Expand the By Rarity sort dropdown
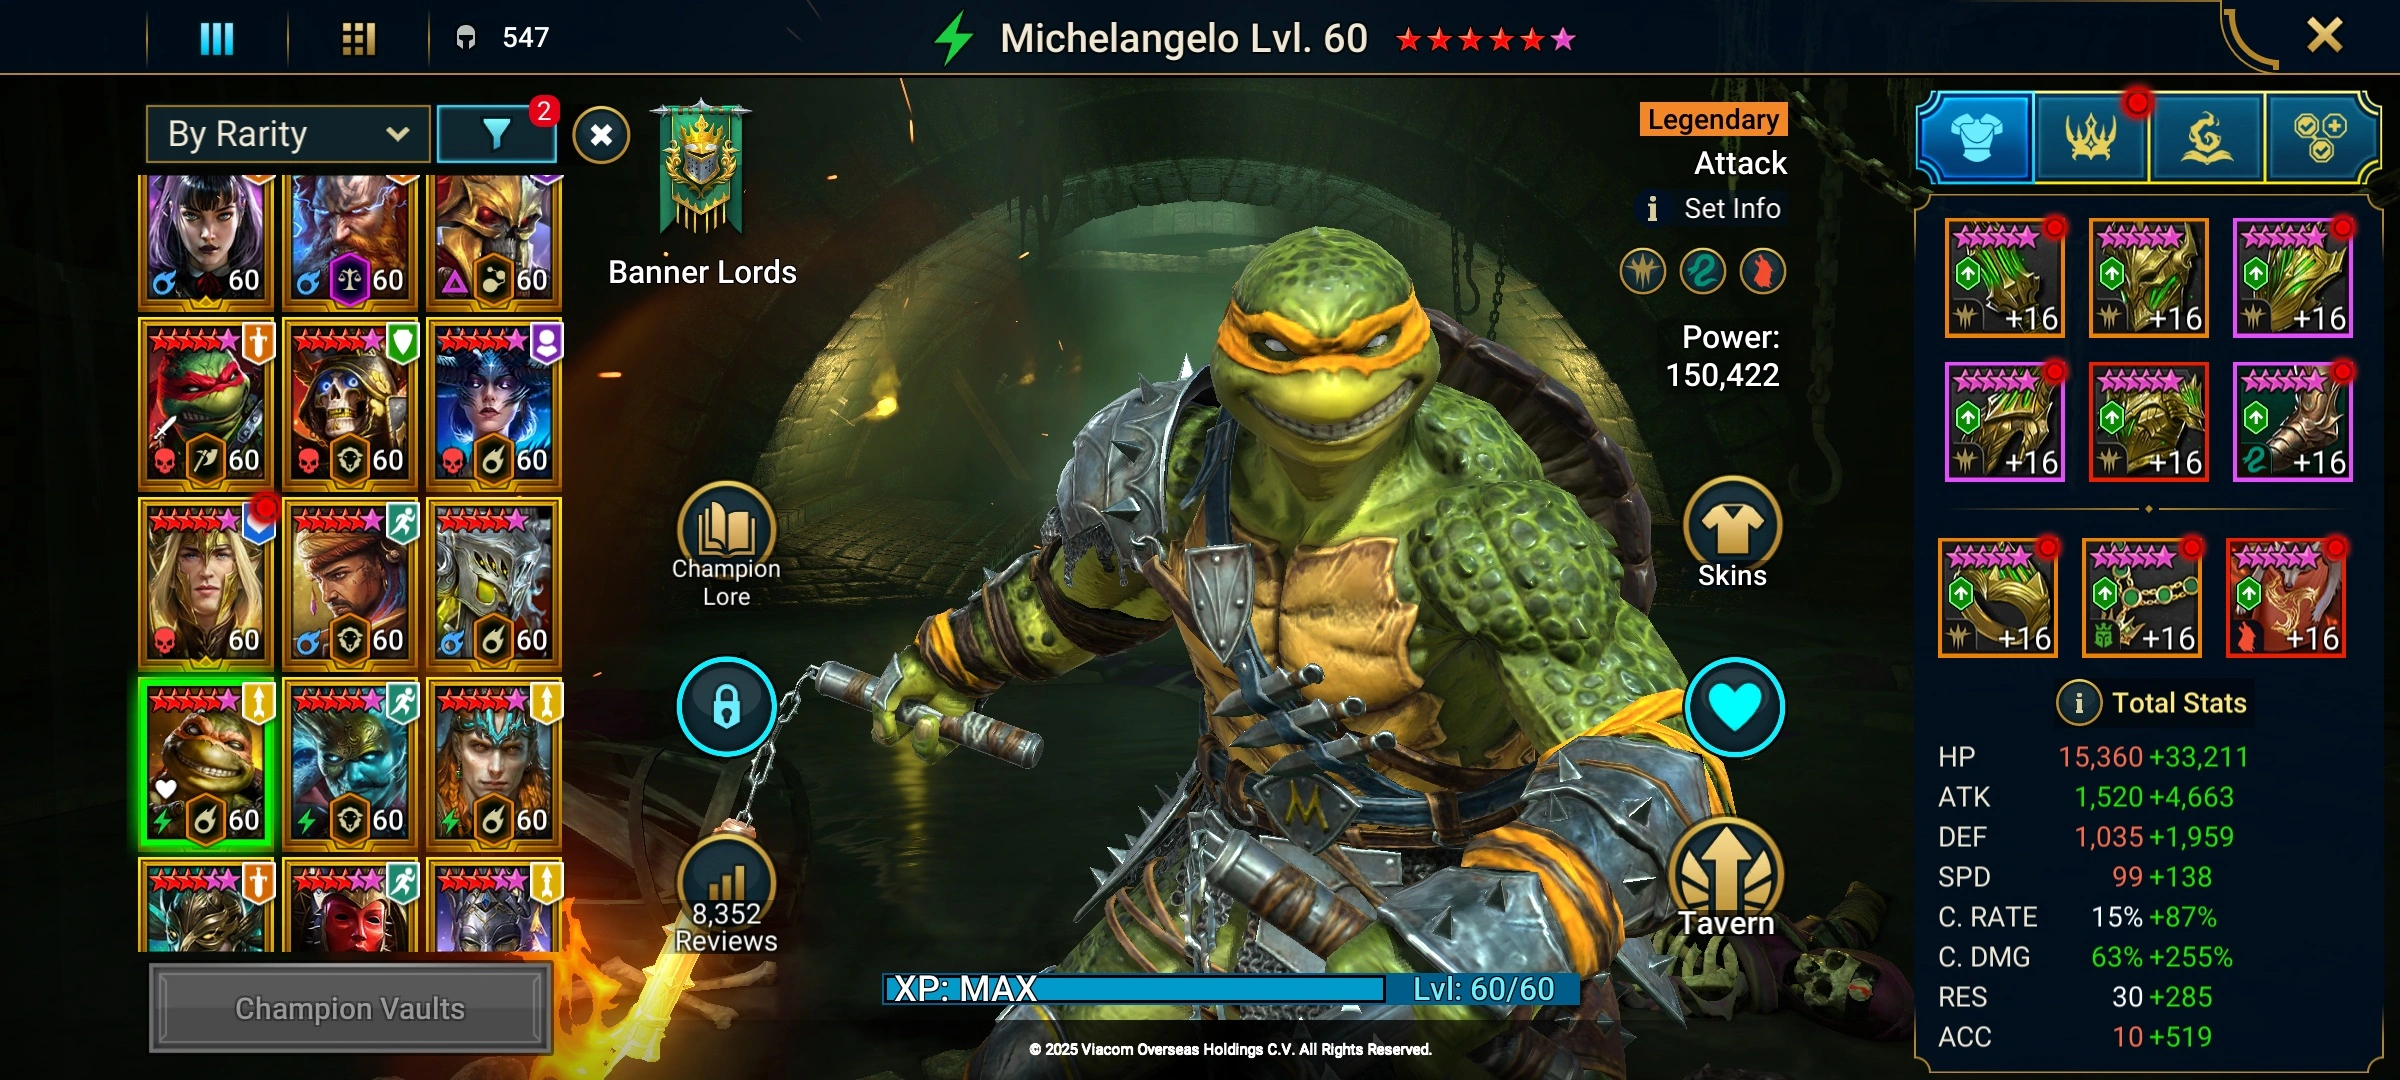The width and height of the screenshot is (2400, 1080). coord(288,134)
